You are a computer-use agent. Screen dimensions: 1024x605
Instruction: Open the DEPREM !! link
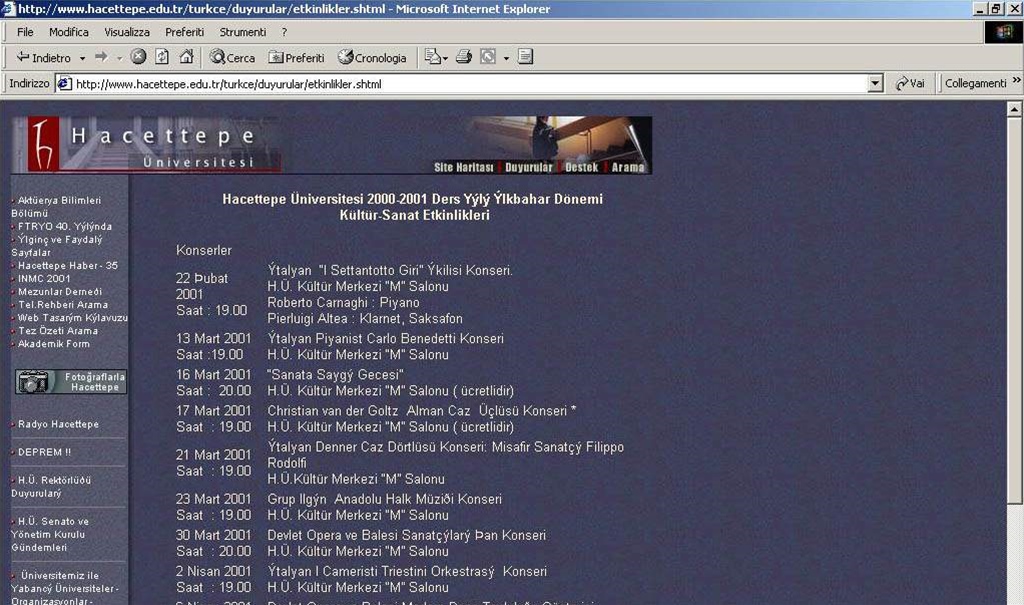coord(44,452)
